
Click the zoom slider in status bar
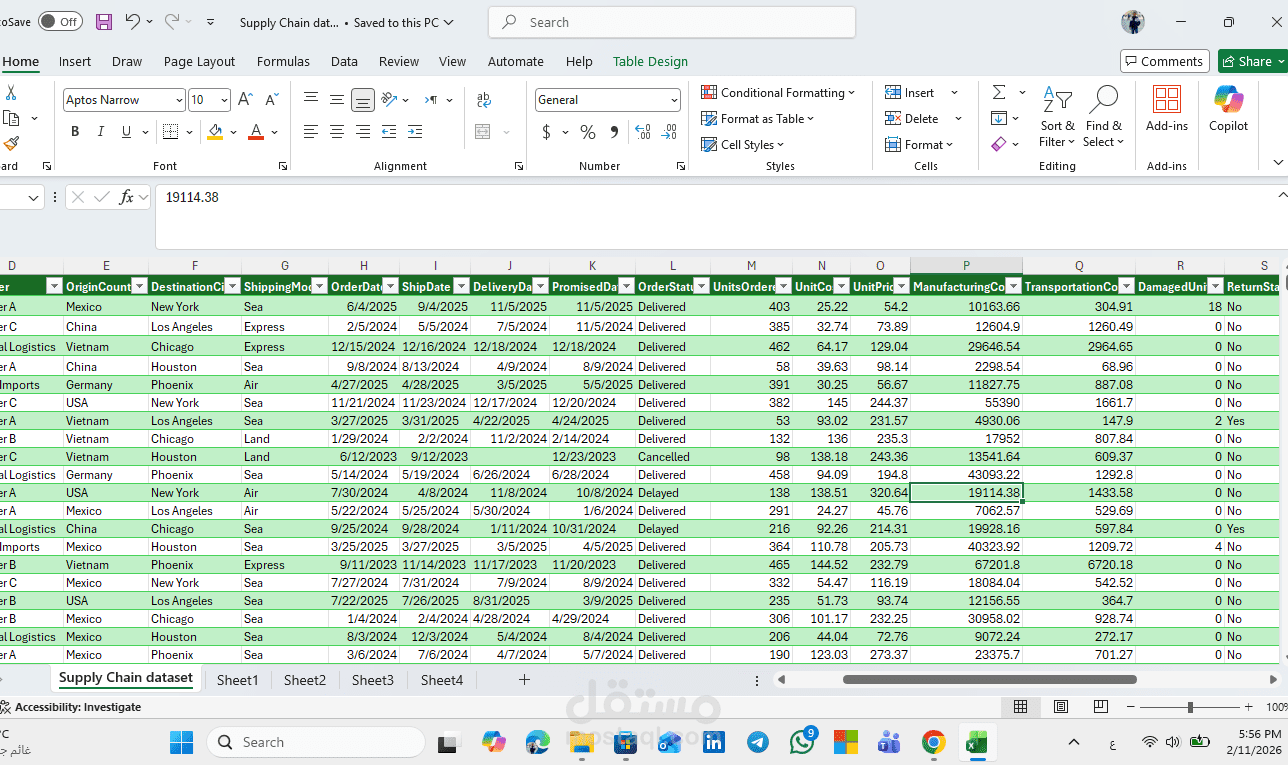click(x=1190, y=707)
